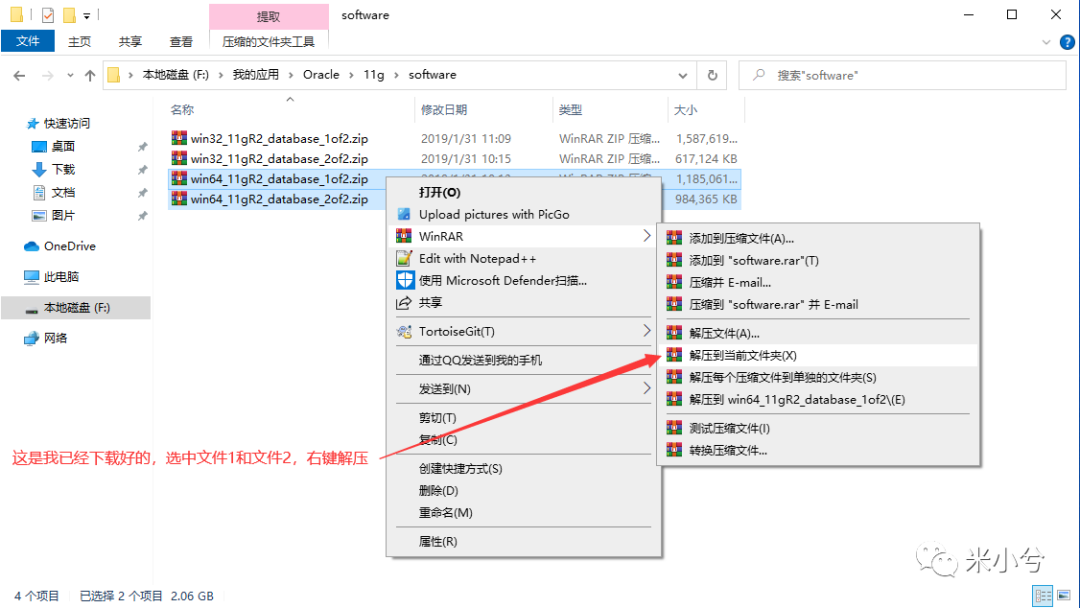The image size is (1080, 608).
Task: Click the WinRAR icon beside 添加到压缩文件(A)...
Action: (674, 238)
